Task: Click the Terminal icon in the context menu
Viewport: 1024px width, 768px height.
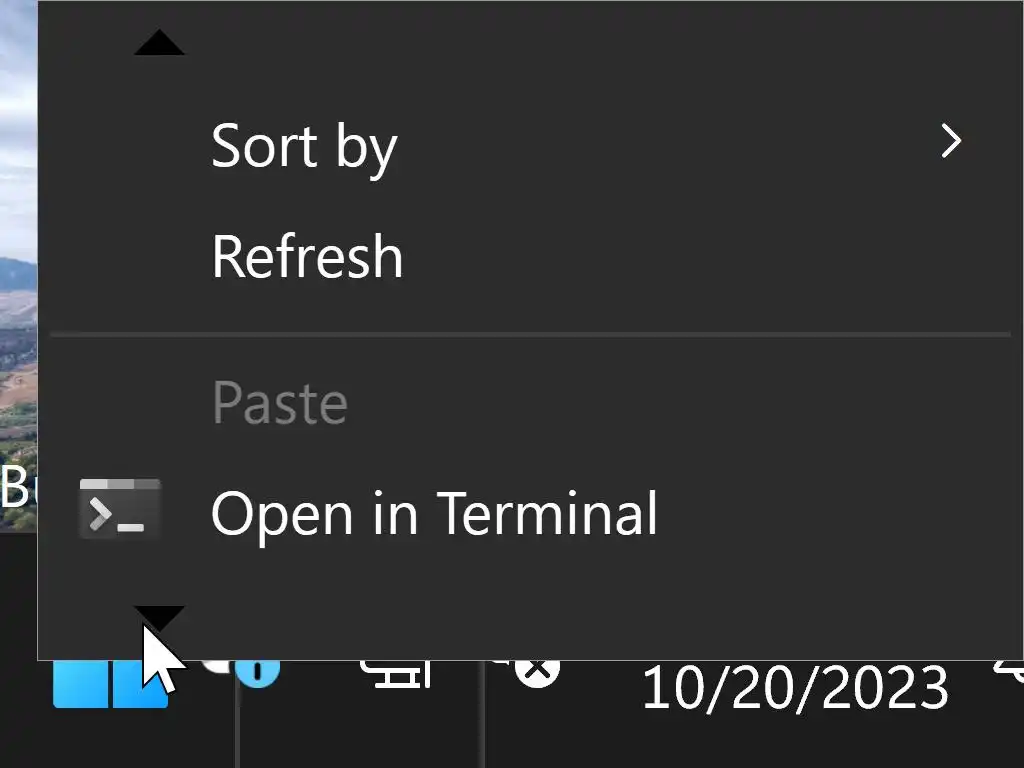Action: click(120, 510)
